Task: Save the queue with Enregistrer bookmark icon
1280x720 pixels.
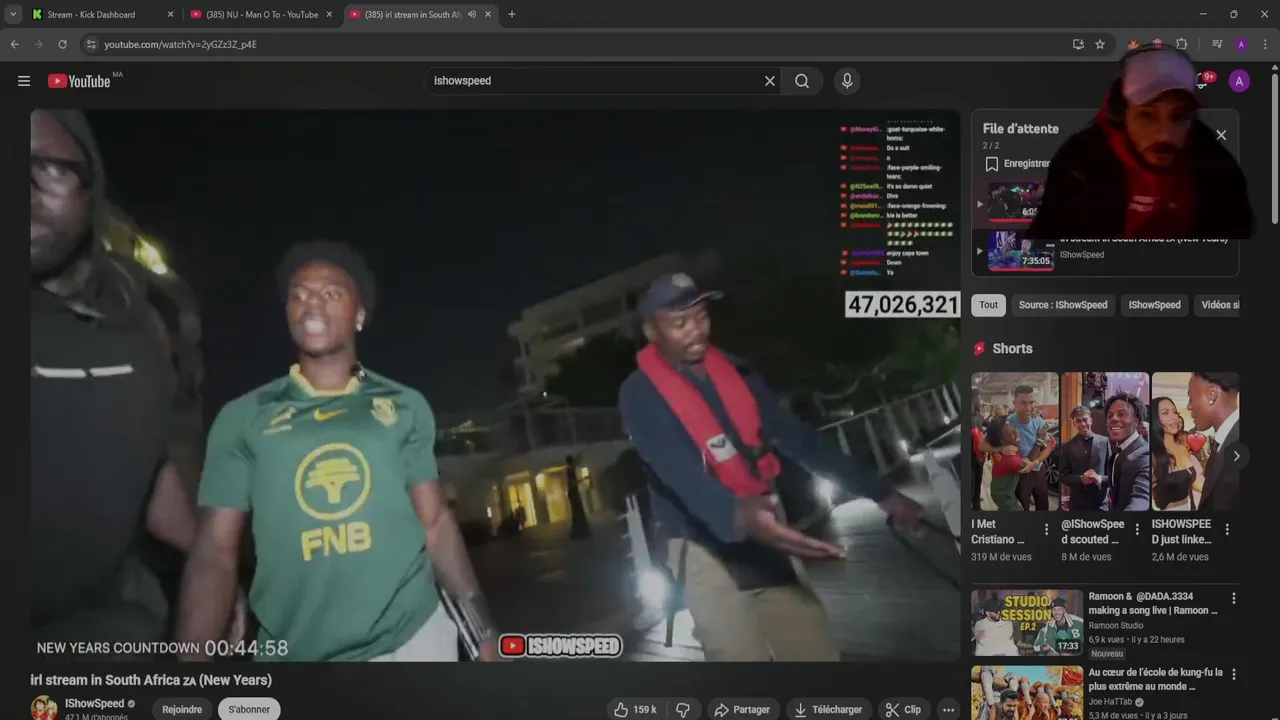Action: coord(992,164)
